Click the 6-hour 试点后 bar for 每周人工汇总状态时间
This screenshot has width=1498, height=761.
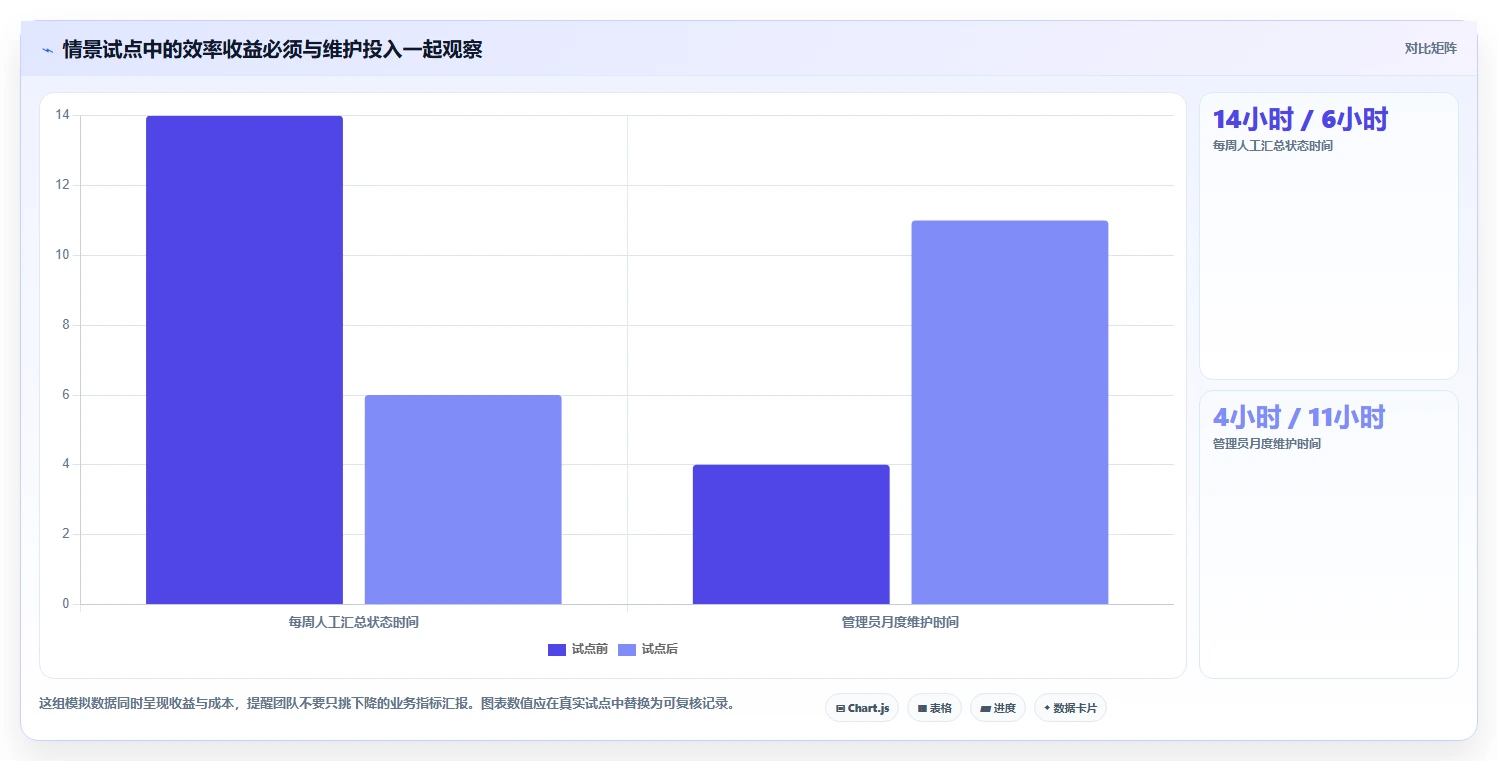(x=463, y=500)
